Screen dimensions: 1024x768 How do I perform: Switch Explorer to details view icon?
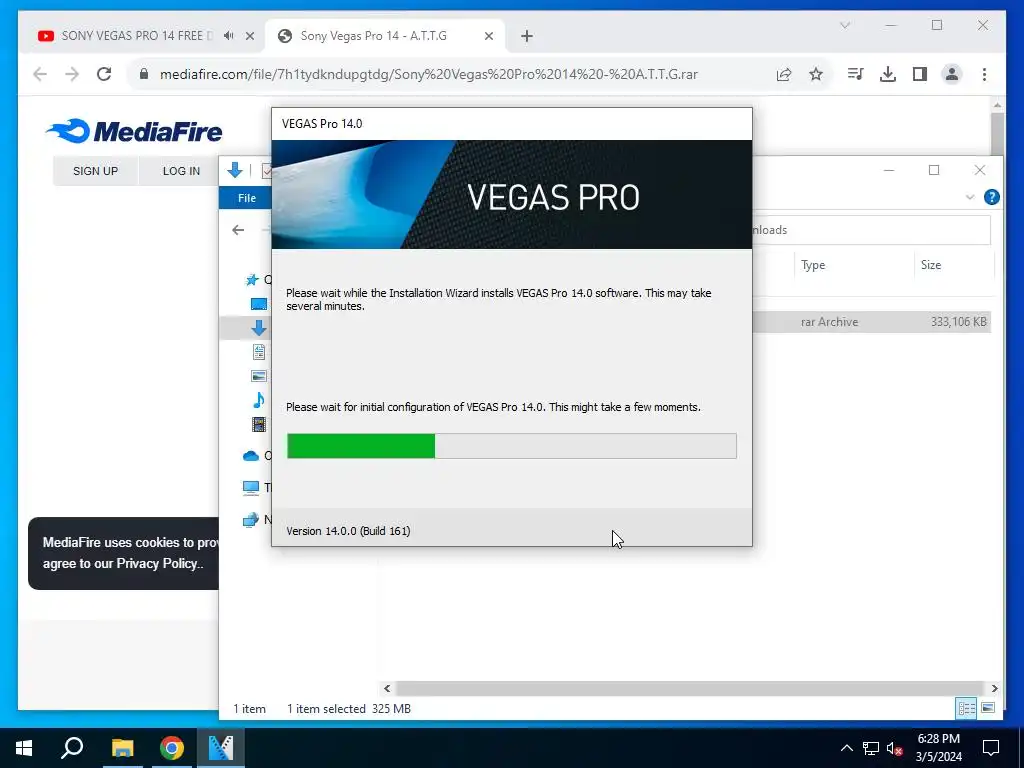tap(966, 709)
